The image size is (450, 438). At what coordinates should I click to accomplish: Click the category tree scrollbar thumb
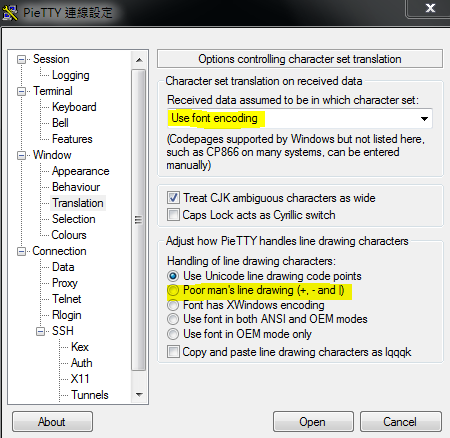pyautogui.click(x=138, y=220)
